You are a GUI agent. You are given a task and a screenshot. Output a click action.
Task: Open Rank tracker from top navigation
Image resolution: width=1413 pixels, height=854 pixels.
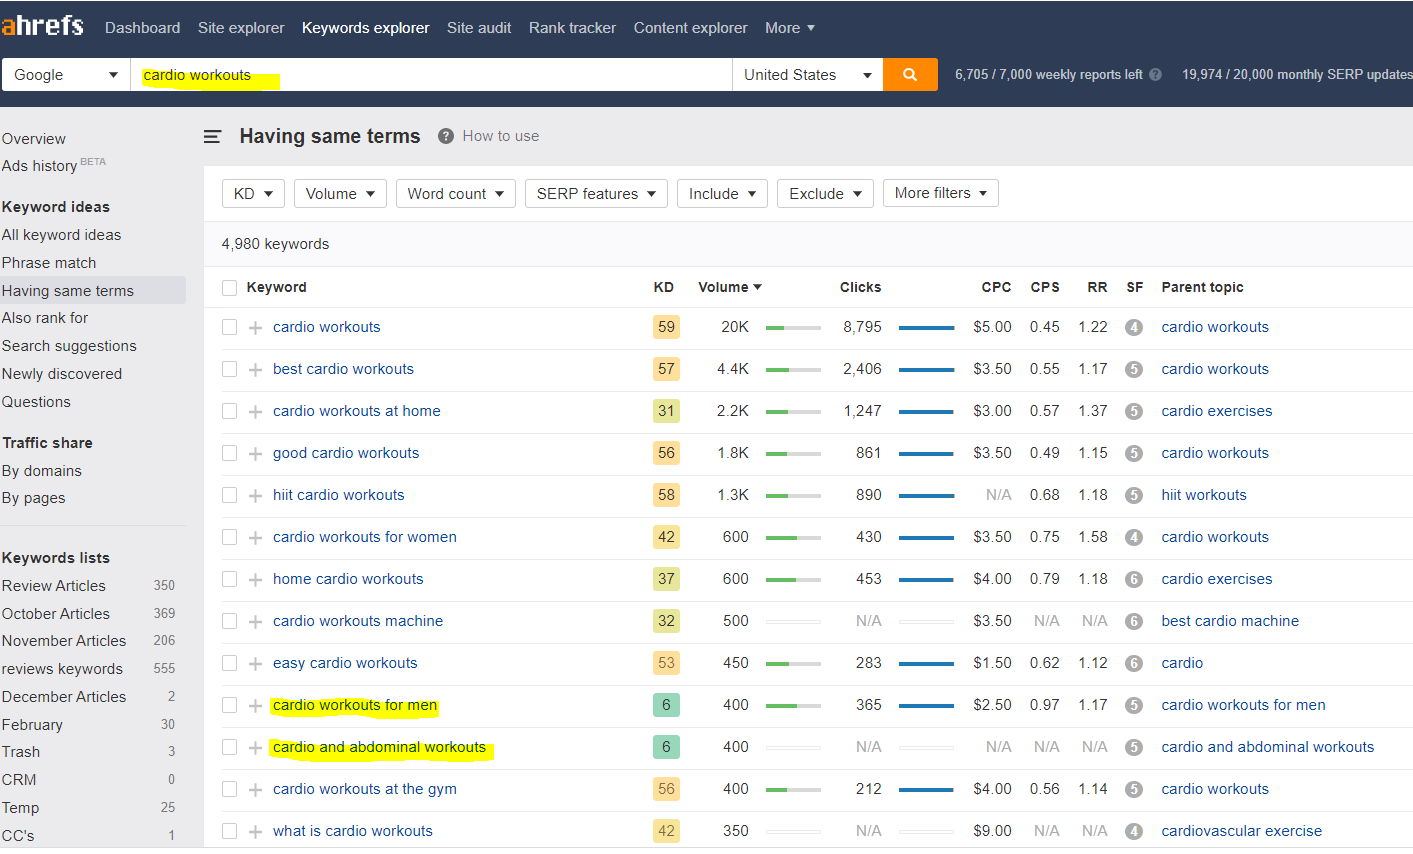click(572, 28)
